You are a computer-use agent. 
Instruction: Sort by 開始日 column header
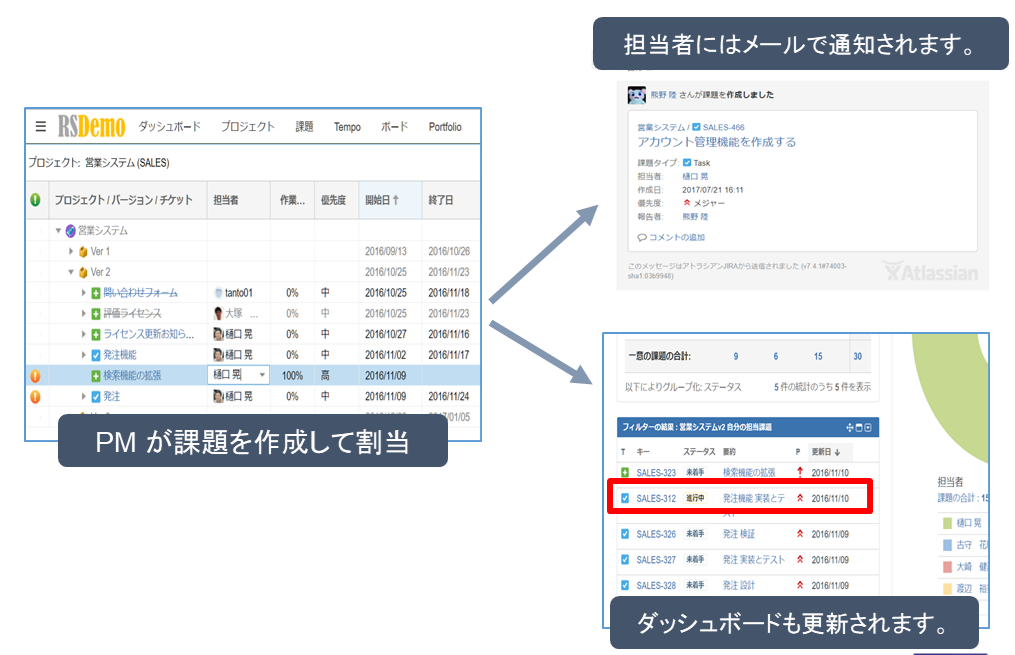tap(382, 200)
